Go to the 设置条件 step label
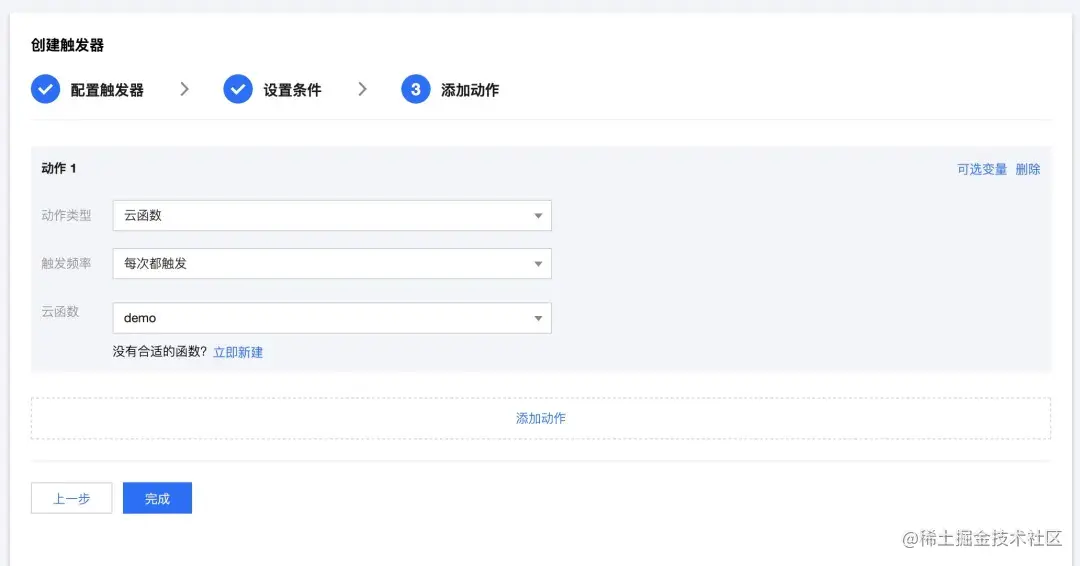This screenshot has width=1080, height=566. tap(292, 90)
